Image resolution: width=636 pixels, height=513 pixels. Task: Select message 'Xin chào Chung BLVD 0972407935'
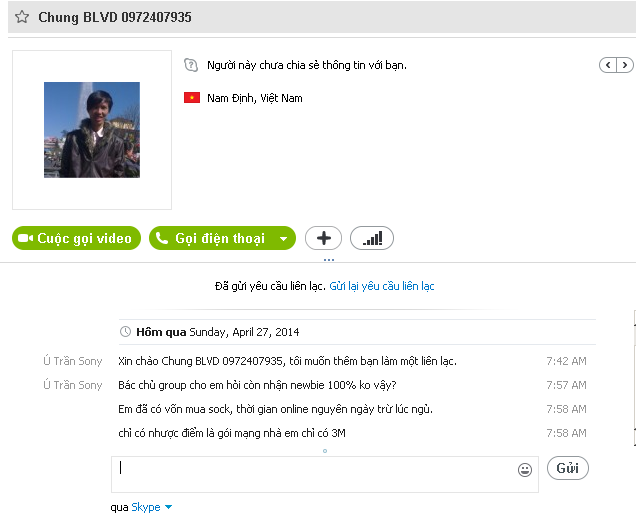[x=288, y=361]
